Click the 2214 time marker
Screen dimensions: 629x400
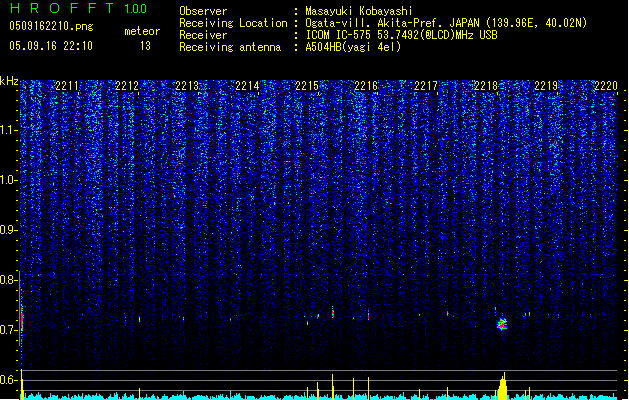click(x=247, y=85)
